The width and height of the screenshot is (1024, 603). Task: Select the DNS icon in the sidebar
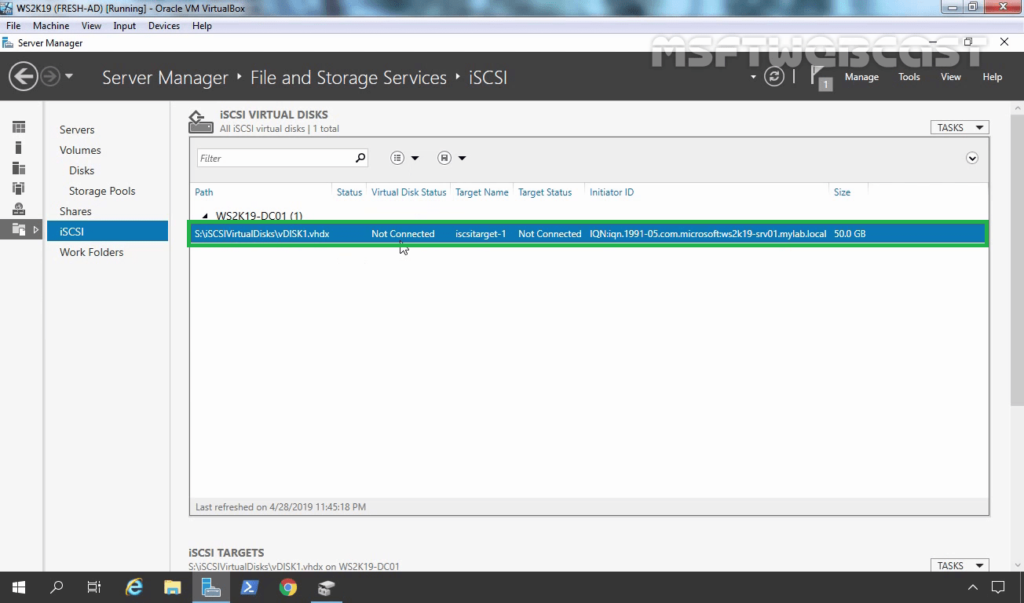19,209
